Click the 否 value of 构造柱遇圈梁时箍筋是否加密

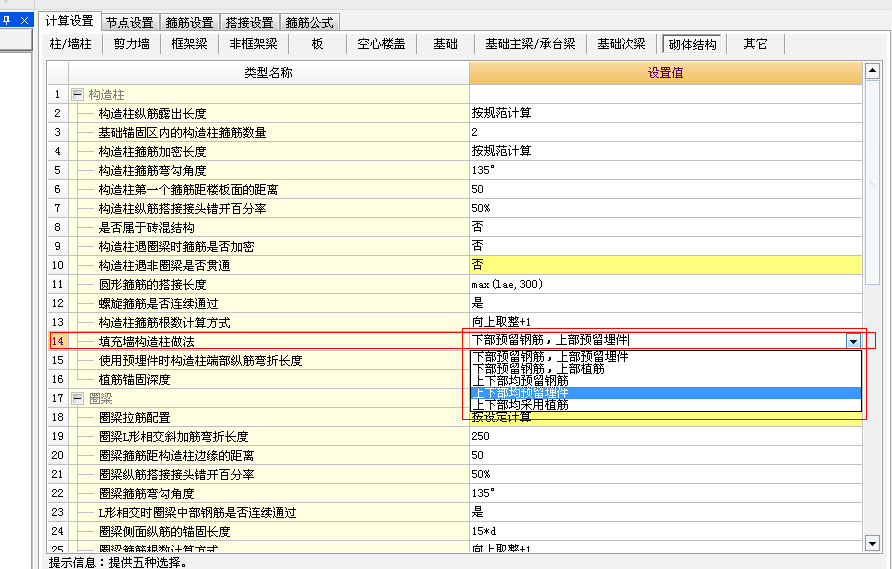(x=666, y=246)
